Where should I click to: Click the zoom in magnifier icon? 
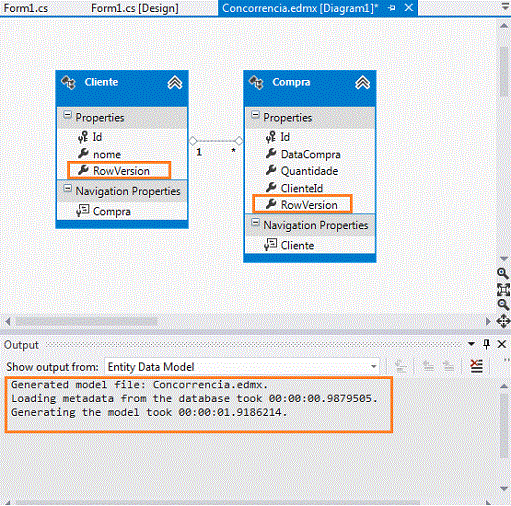pyautogui.click(x=503, y=273)
